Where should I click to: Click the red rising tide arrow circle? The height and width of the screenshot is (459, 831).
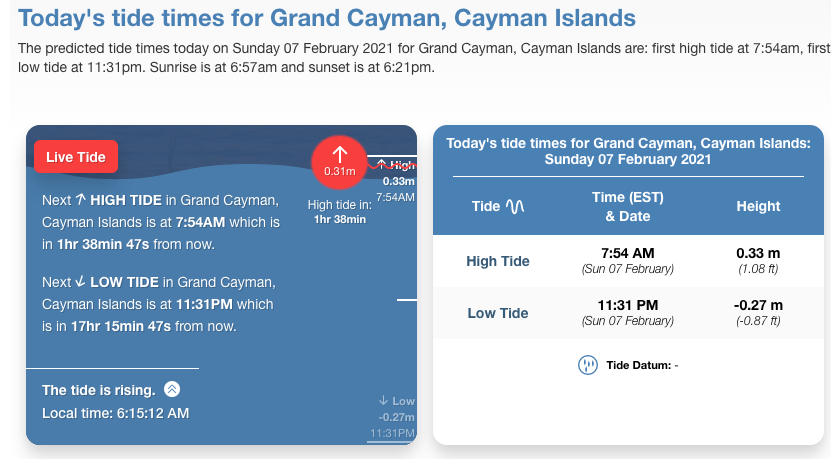coord(340,161)
